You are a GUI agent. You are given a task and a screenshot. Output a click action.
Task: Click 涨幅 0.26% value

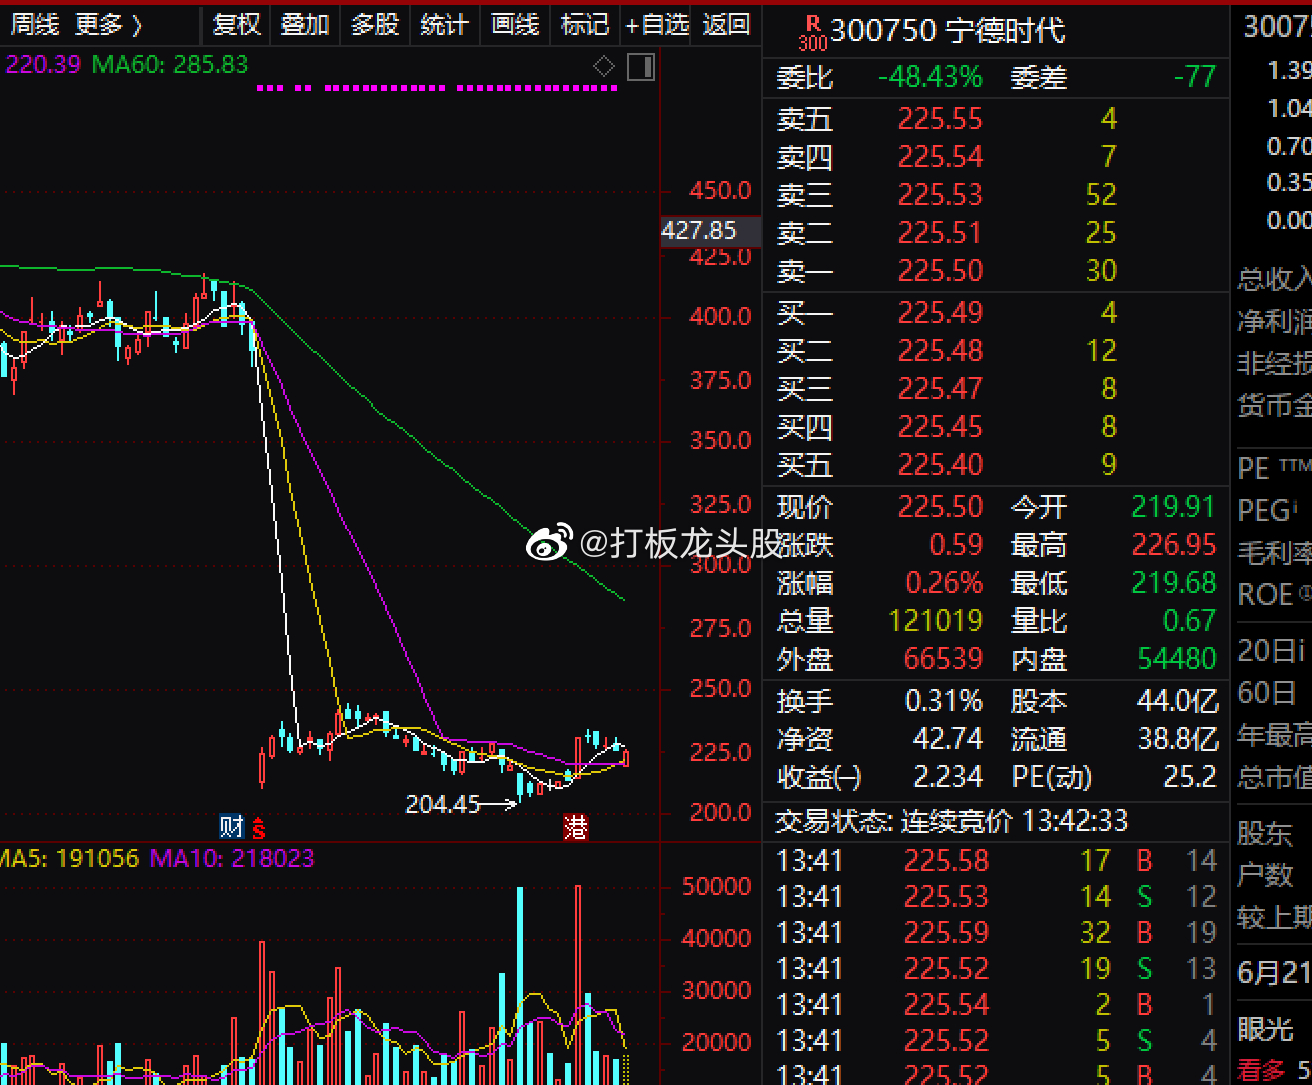point(944,583)
